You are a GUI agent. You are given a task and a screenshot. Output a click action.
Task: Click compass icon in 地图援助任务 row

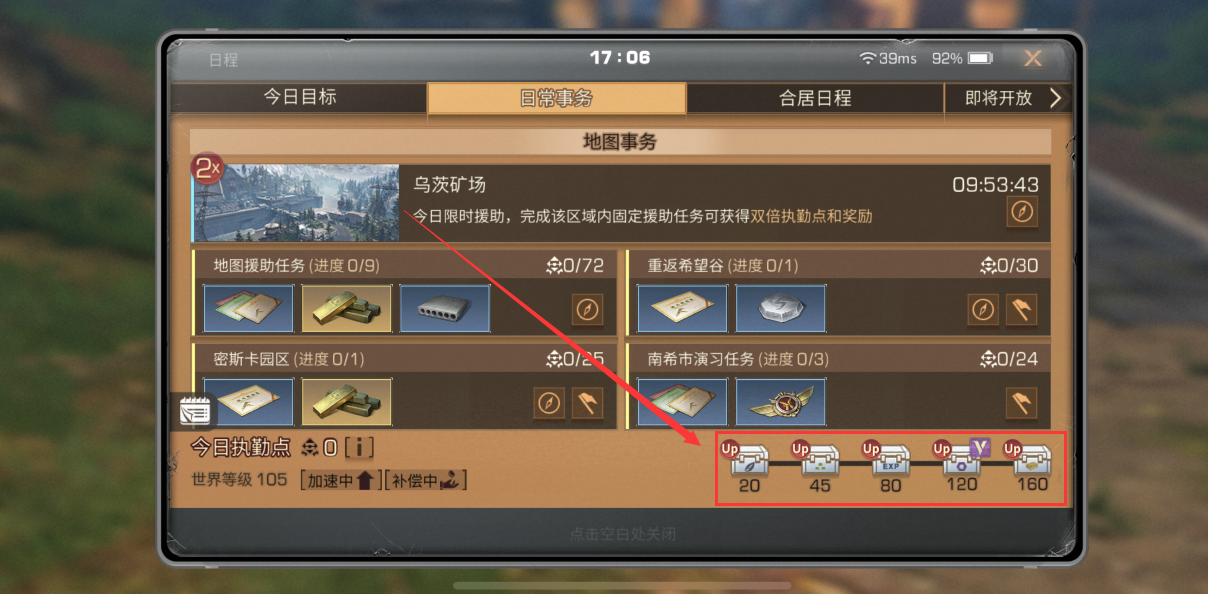(x=588, y=309)
